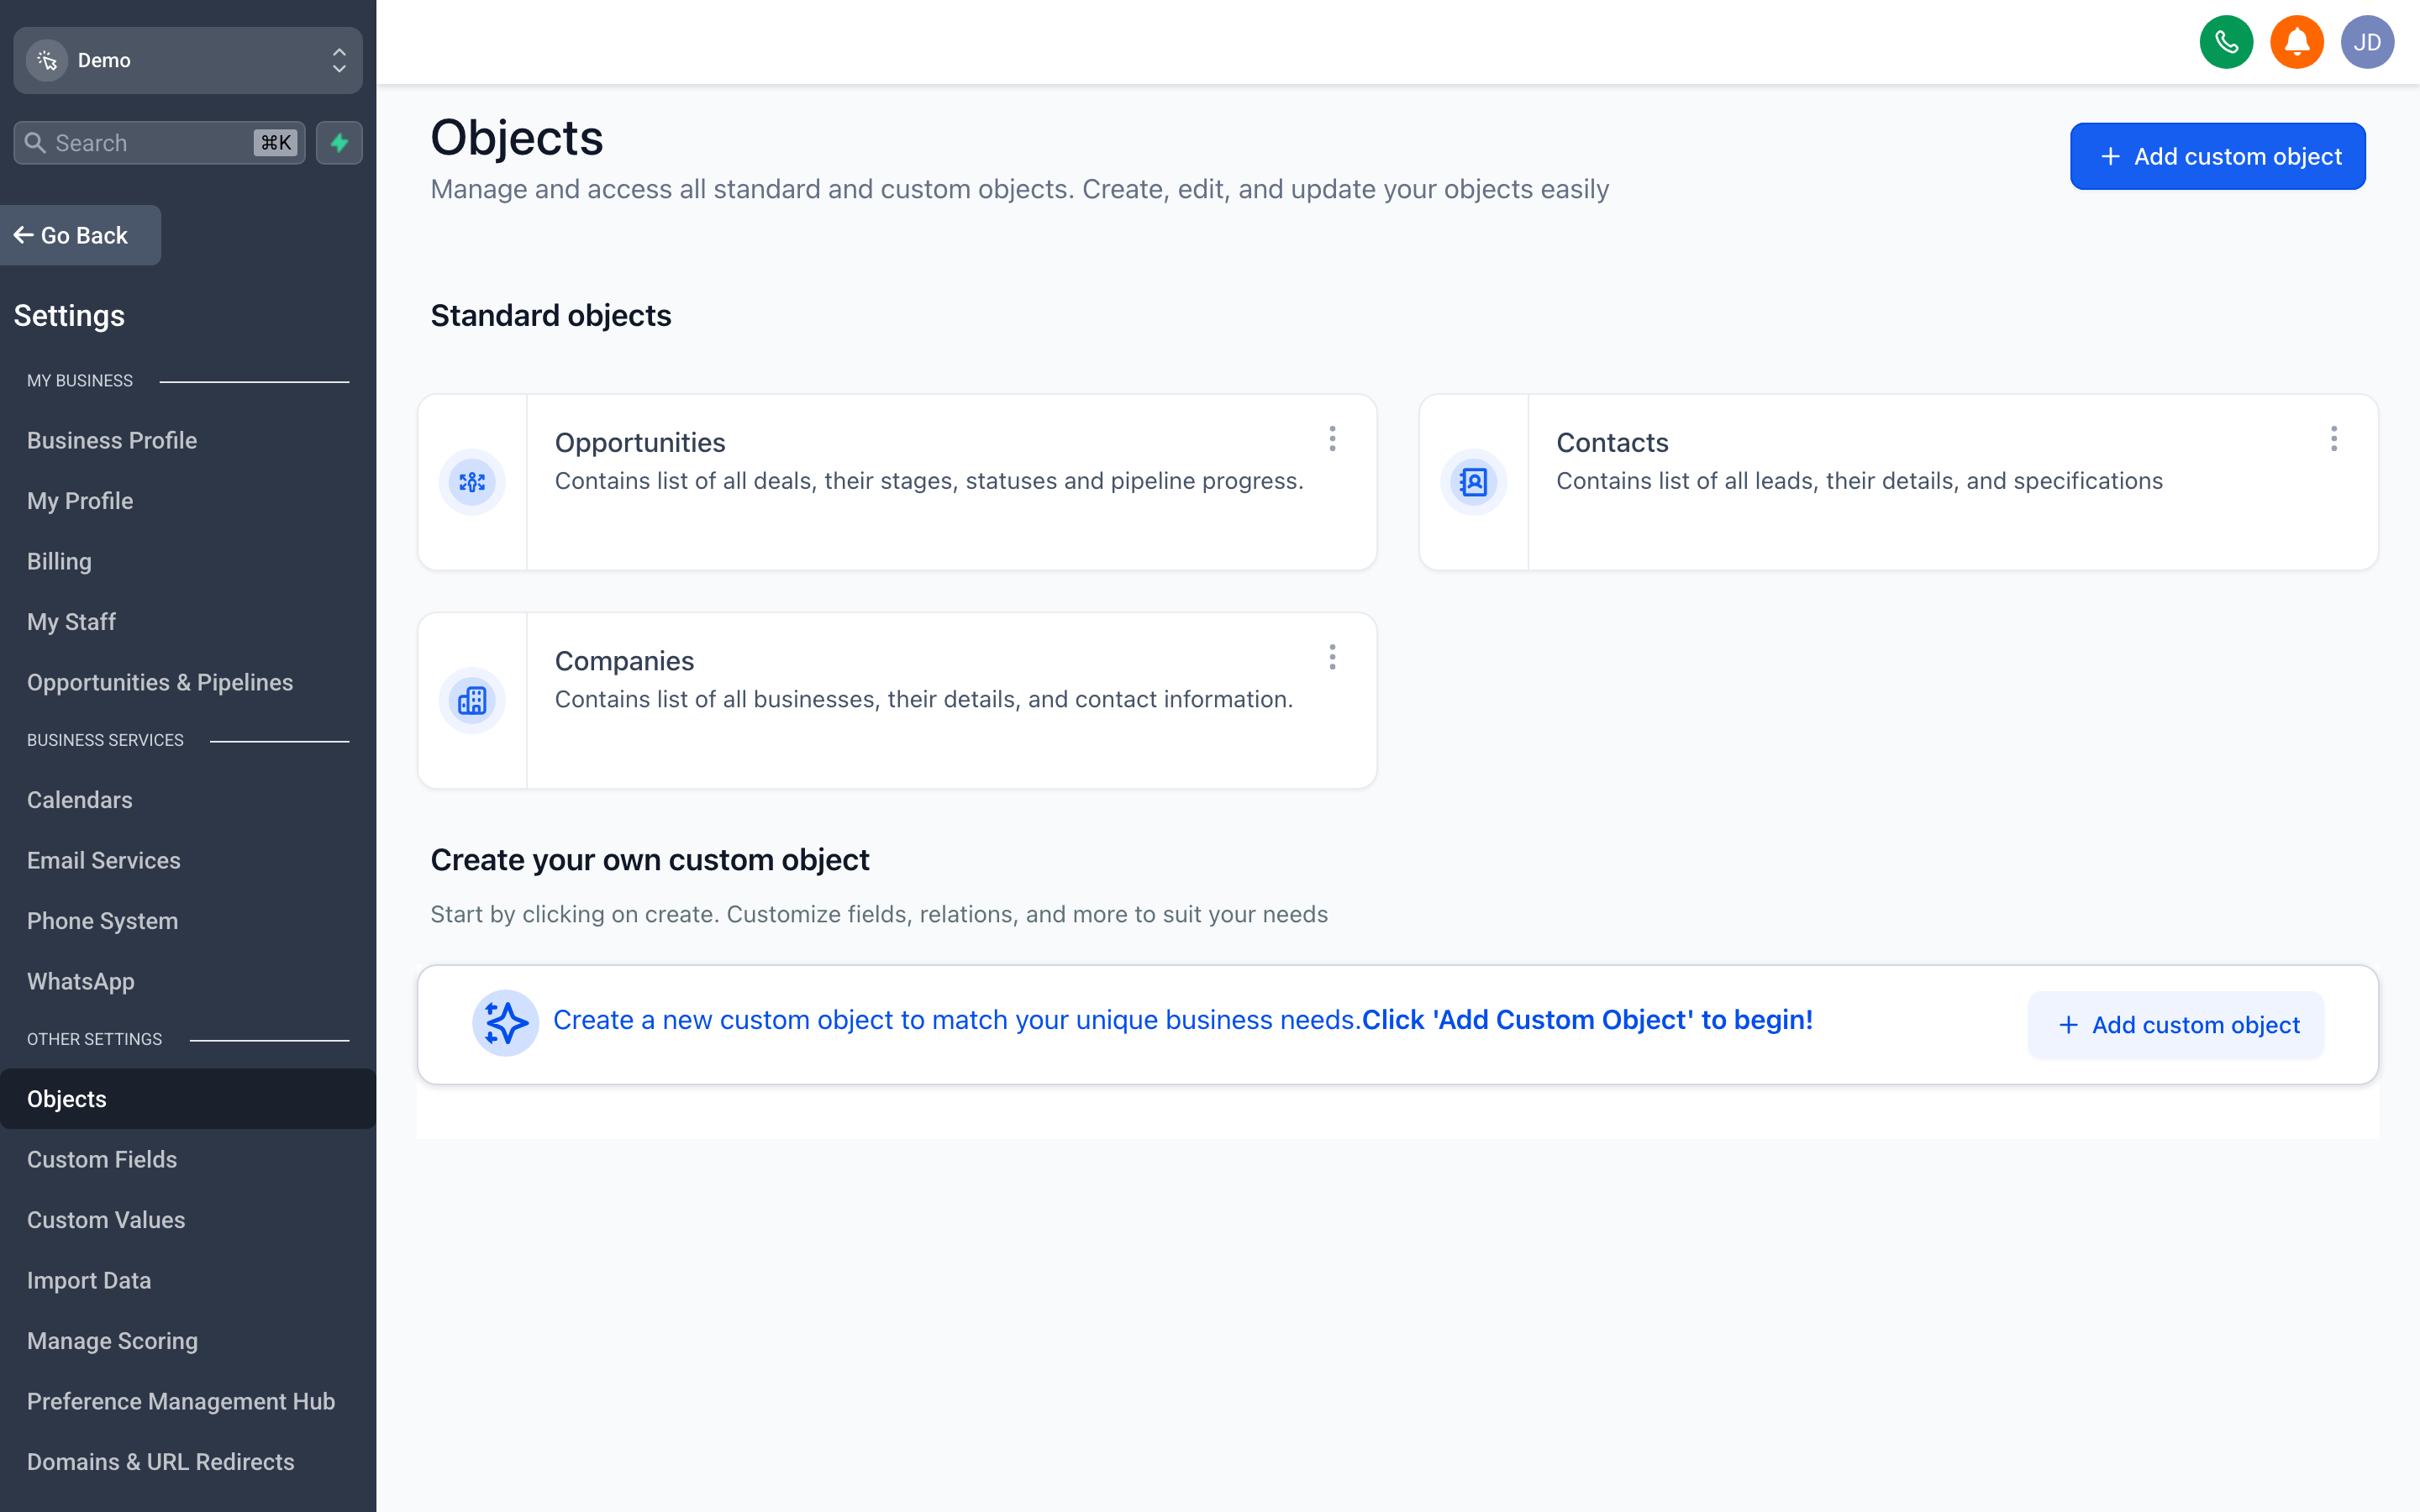
Task: Open My Staff settings
Action: 71,622
